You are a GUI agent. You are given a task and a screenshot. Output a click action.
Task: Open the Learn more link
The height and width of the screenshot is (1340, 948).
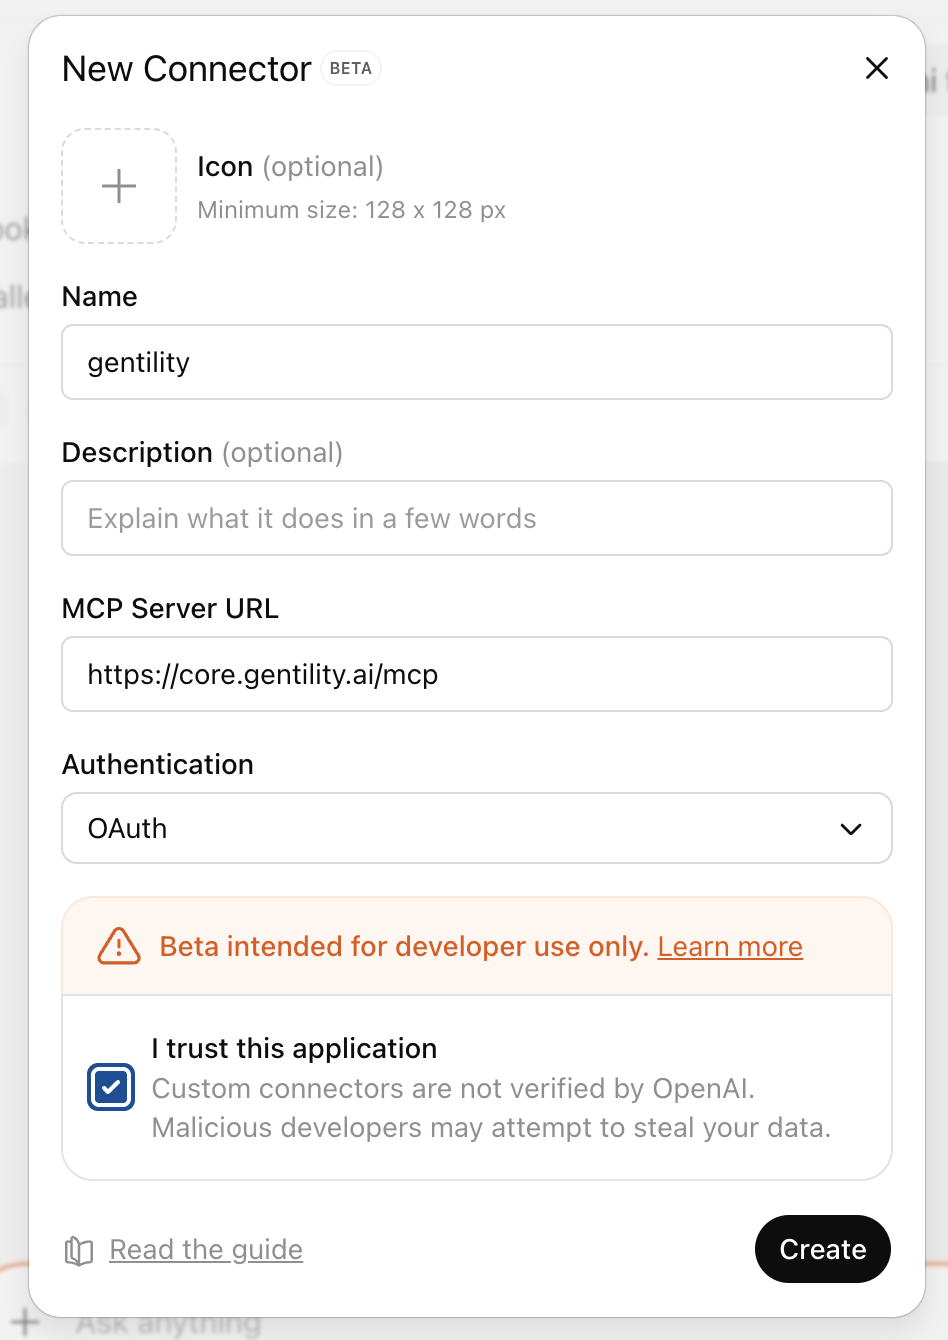[729, 946]
